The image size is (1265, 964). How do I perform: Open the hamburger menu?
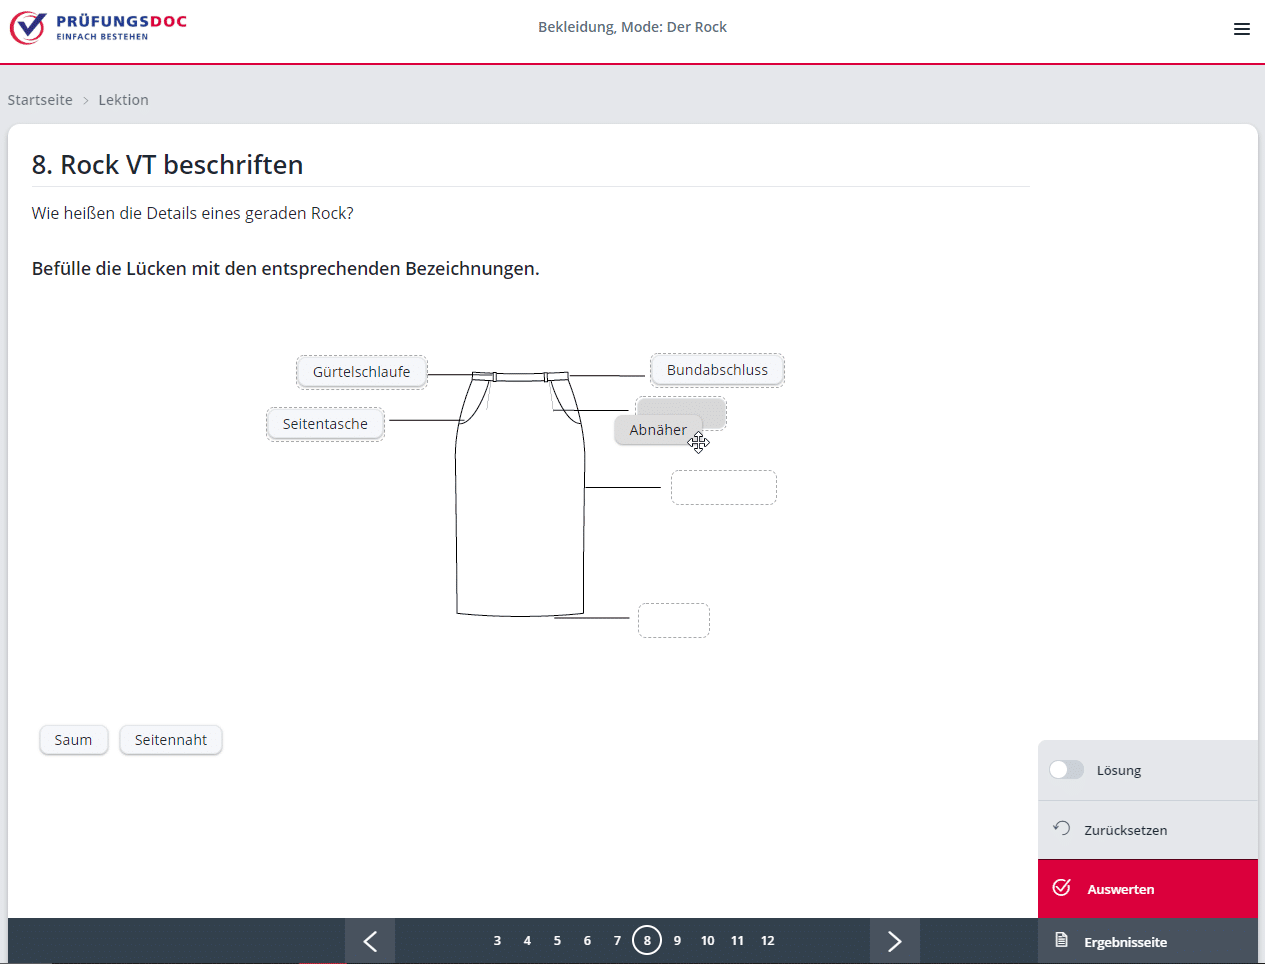[1241, 29]
